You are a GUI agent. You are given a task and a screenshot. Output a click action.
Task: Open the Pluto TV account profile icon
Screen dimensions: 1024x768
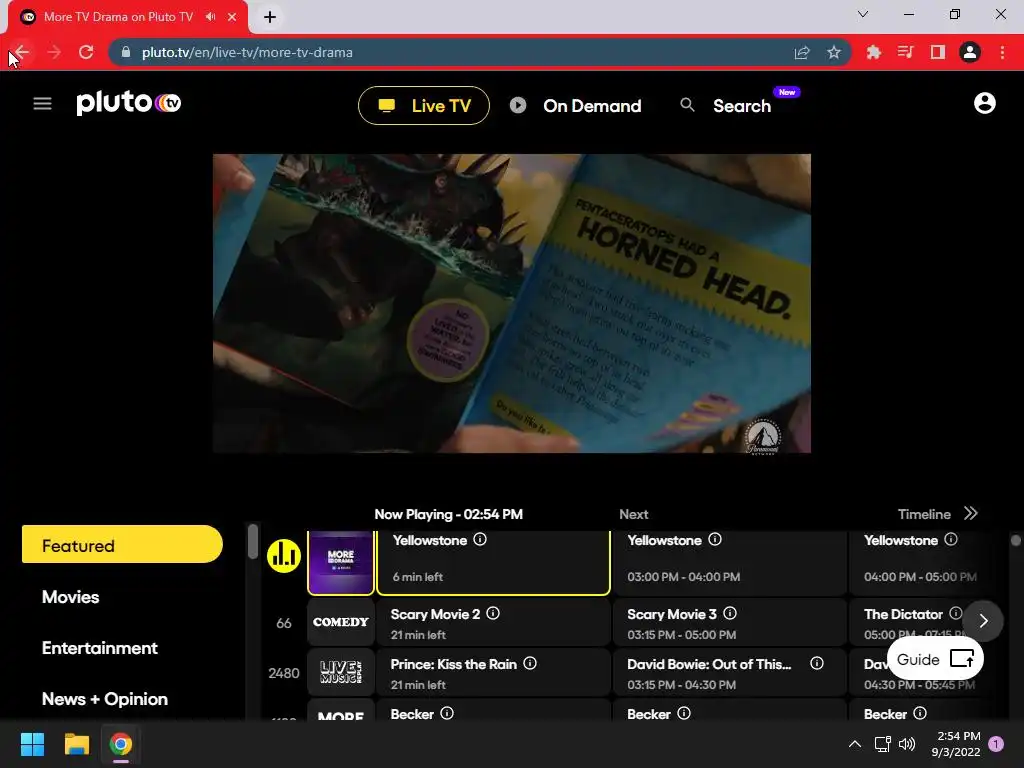click(x=984, y=103)
